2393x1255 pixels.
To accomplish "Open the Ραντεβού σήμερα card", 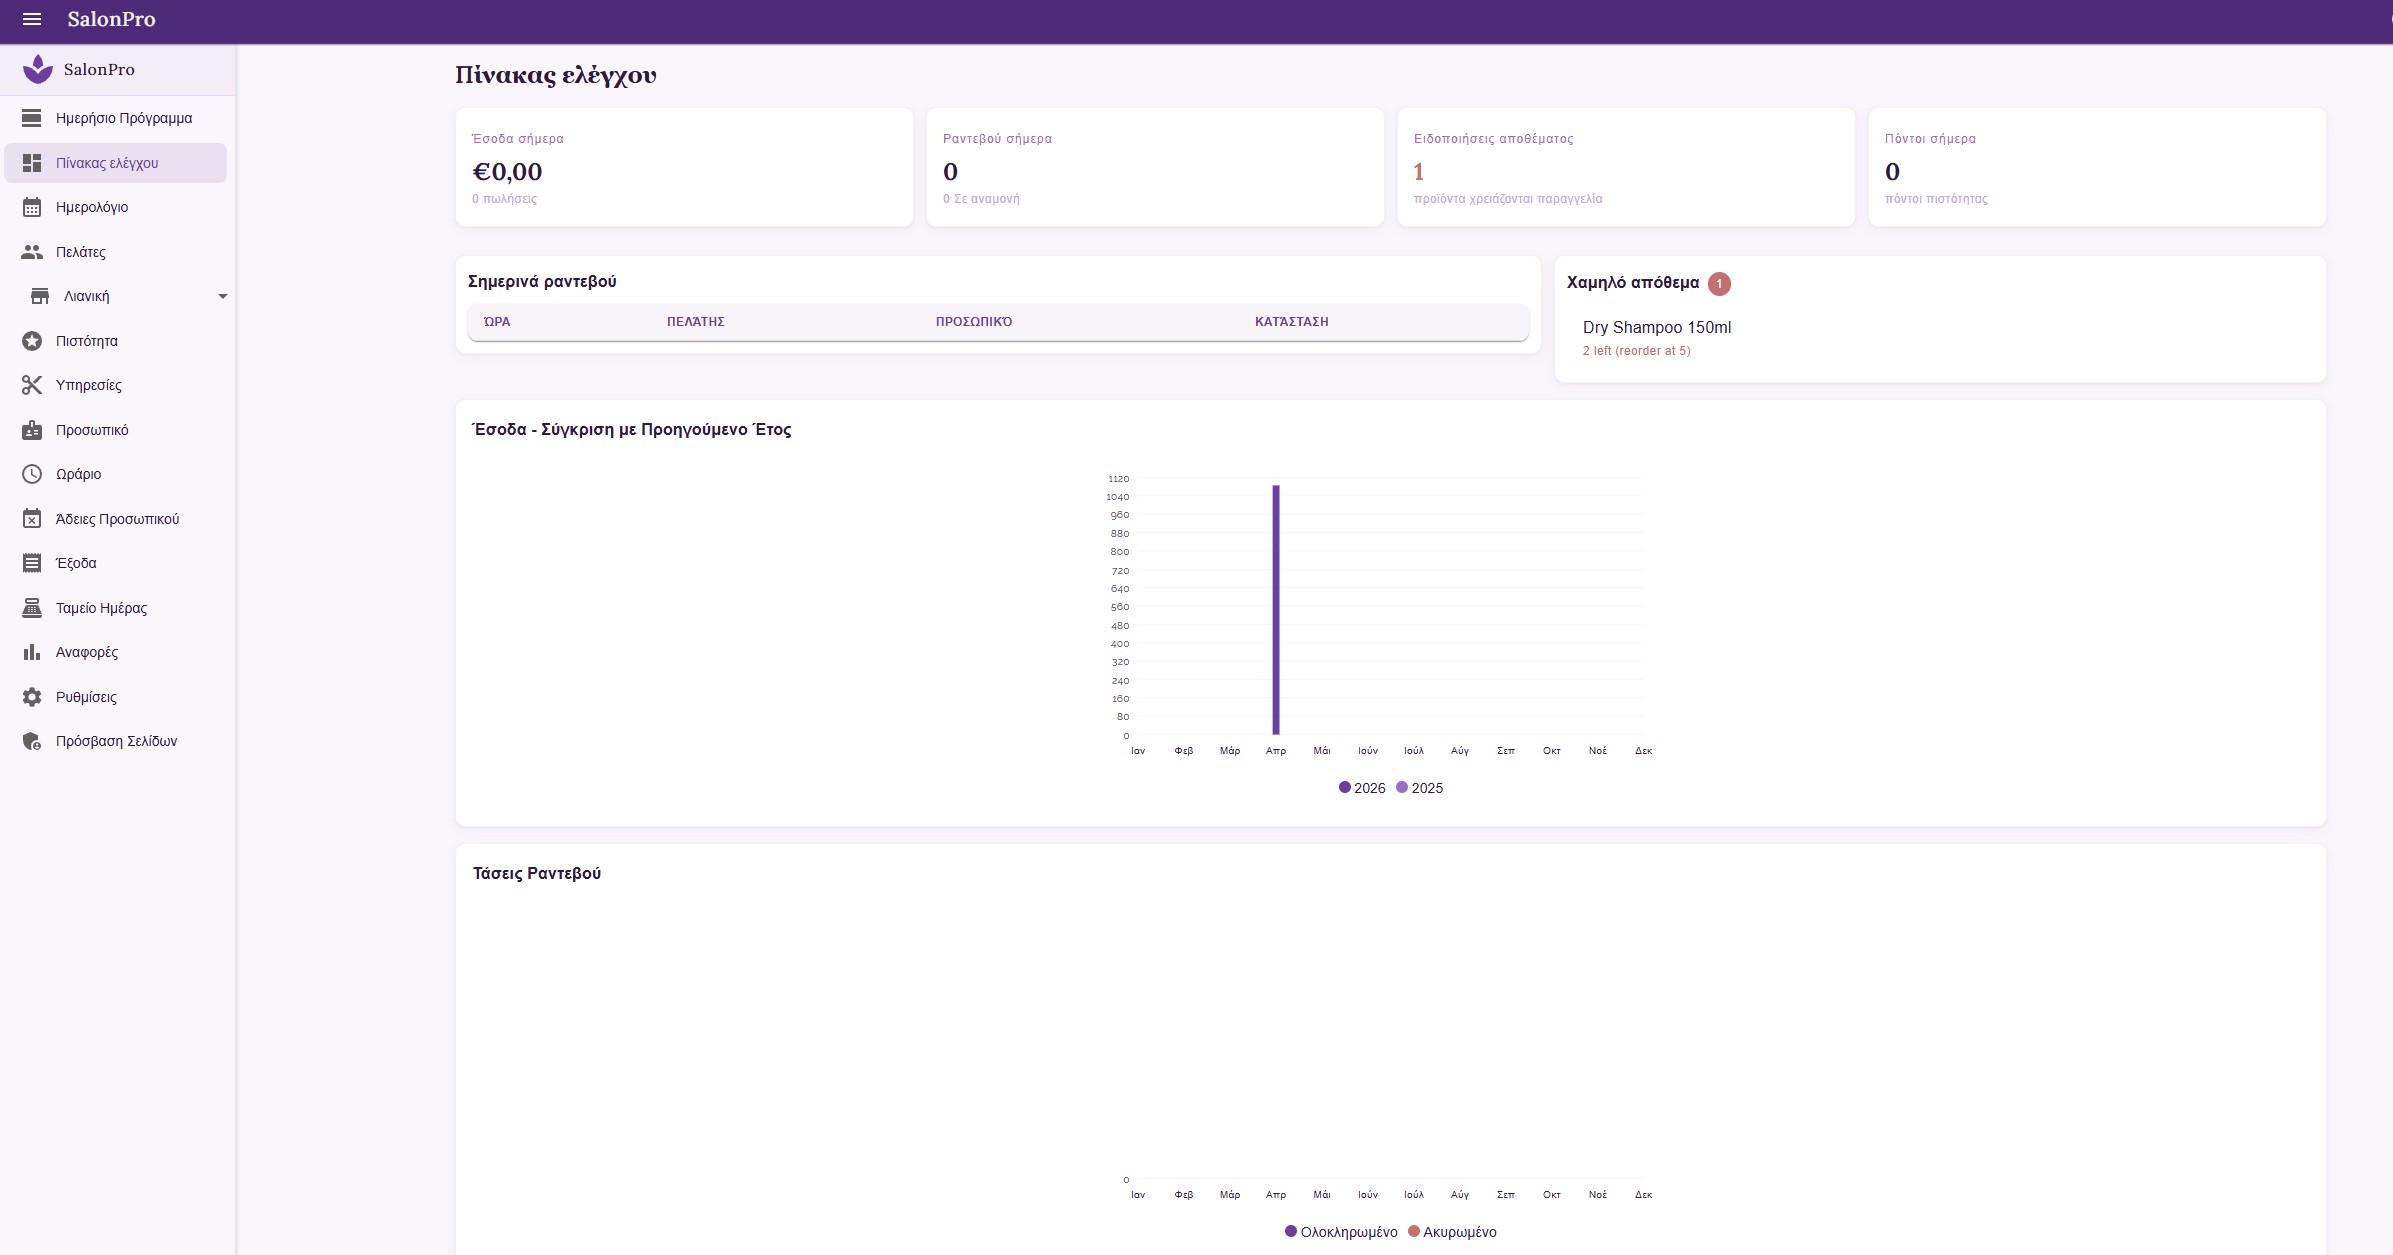I will click(x=1155, y=167).
